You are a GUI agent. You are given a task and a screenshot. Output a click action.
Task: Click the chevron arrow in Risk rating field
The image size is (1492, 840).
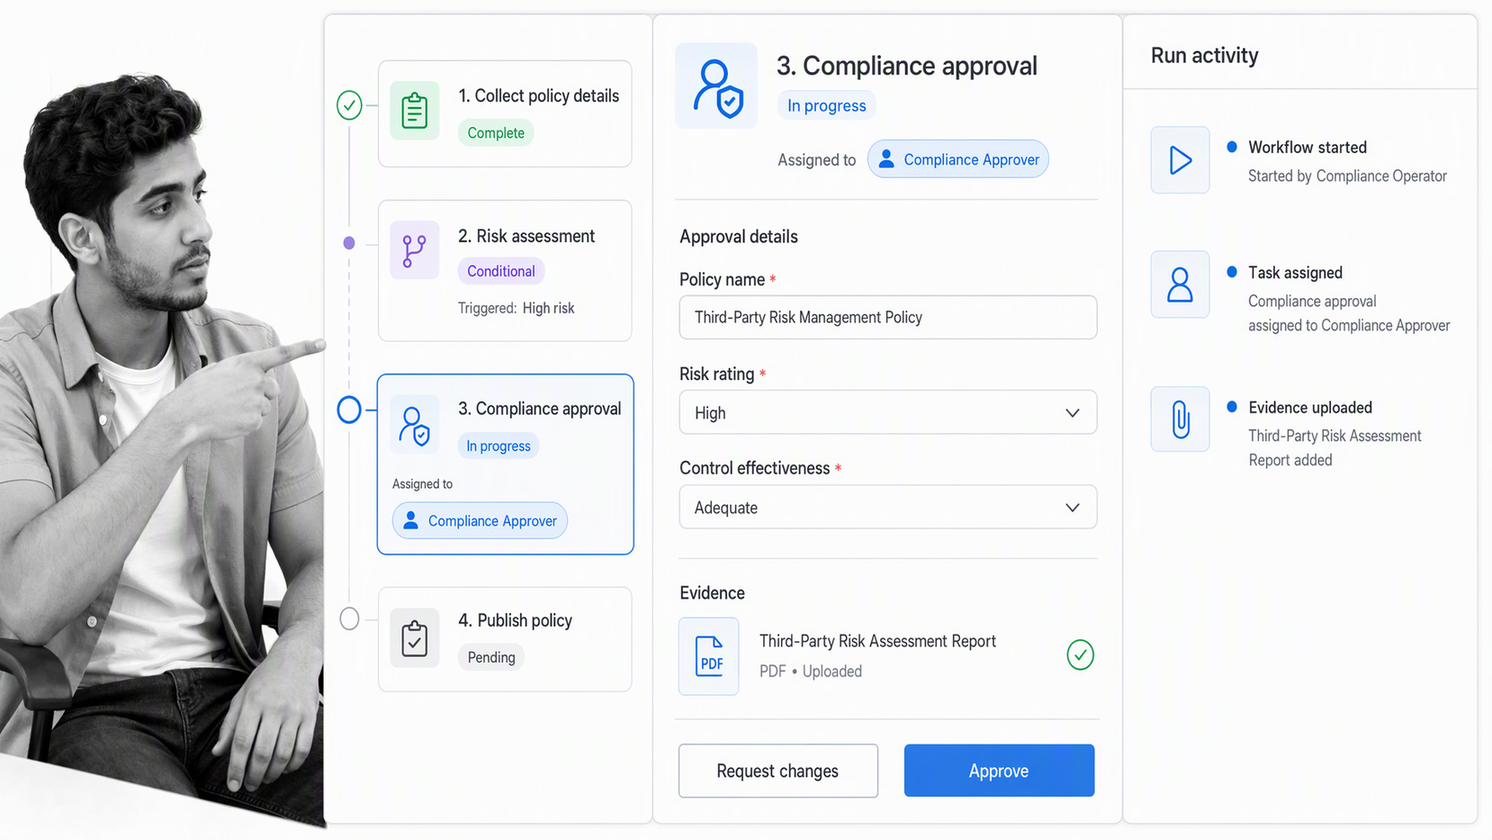(x=1072, y=413)
